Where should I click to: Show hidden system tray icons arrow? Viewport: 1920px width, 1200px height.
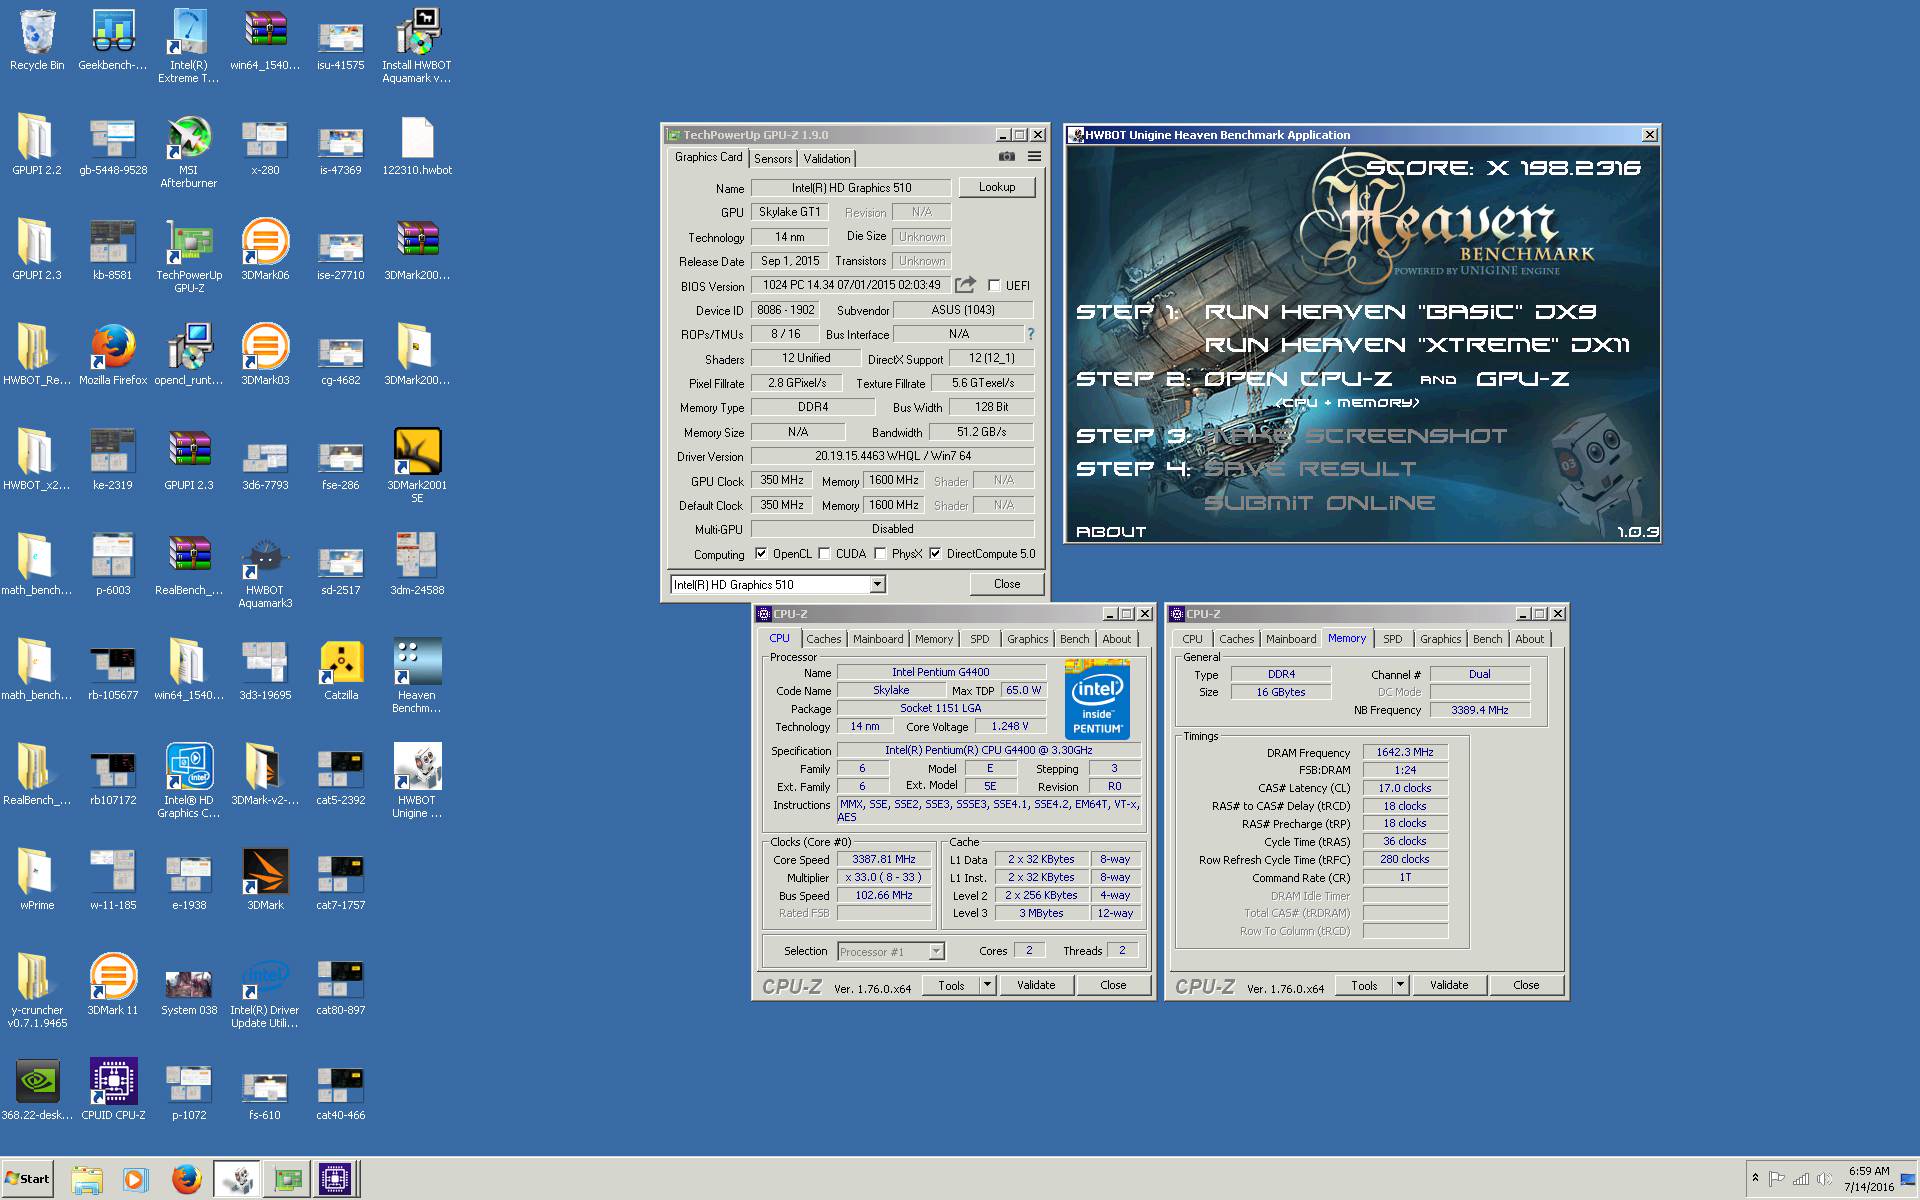click(x=1755, y=1179)
